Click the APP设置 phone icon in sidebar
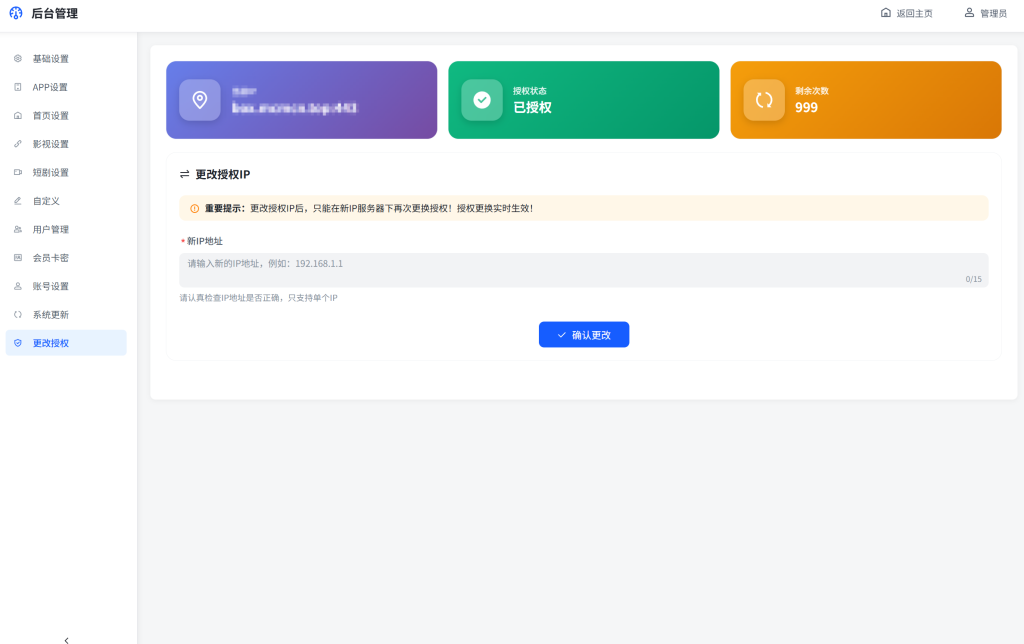Viewport: 1024px width, 644px height. point(18,87)
